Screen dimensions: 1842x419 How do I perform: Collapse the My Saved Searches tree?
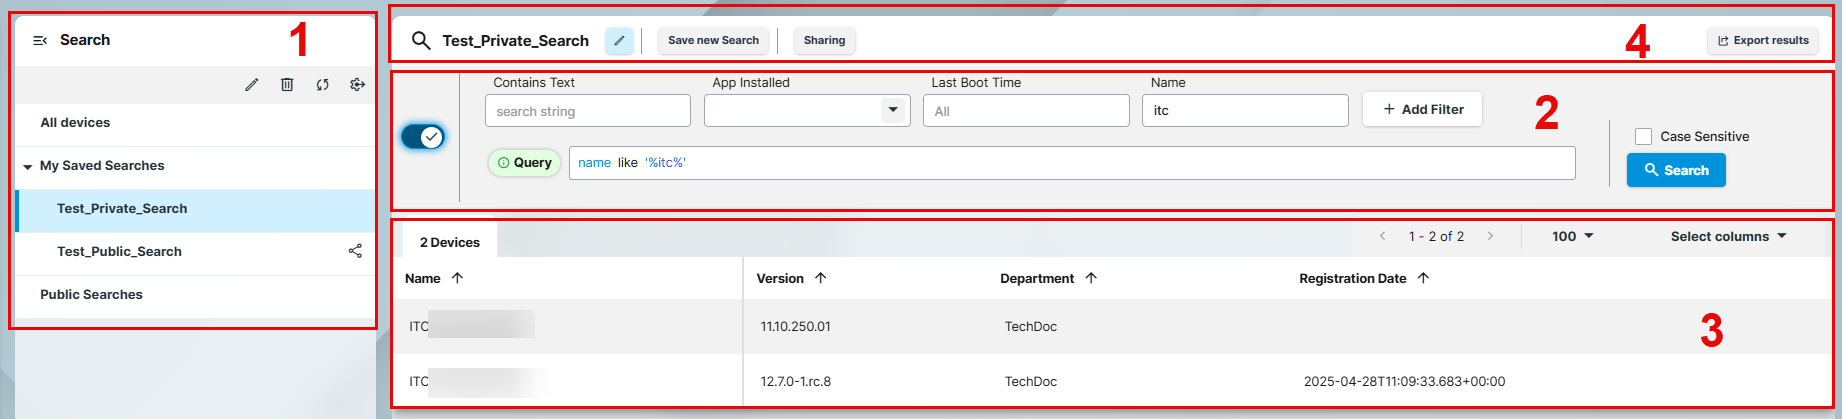(28, 167)
